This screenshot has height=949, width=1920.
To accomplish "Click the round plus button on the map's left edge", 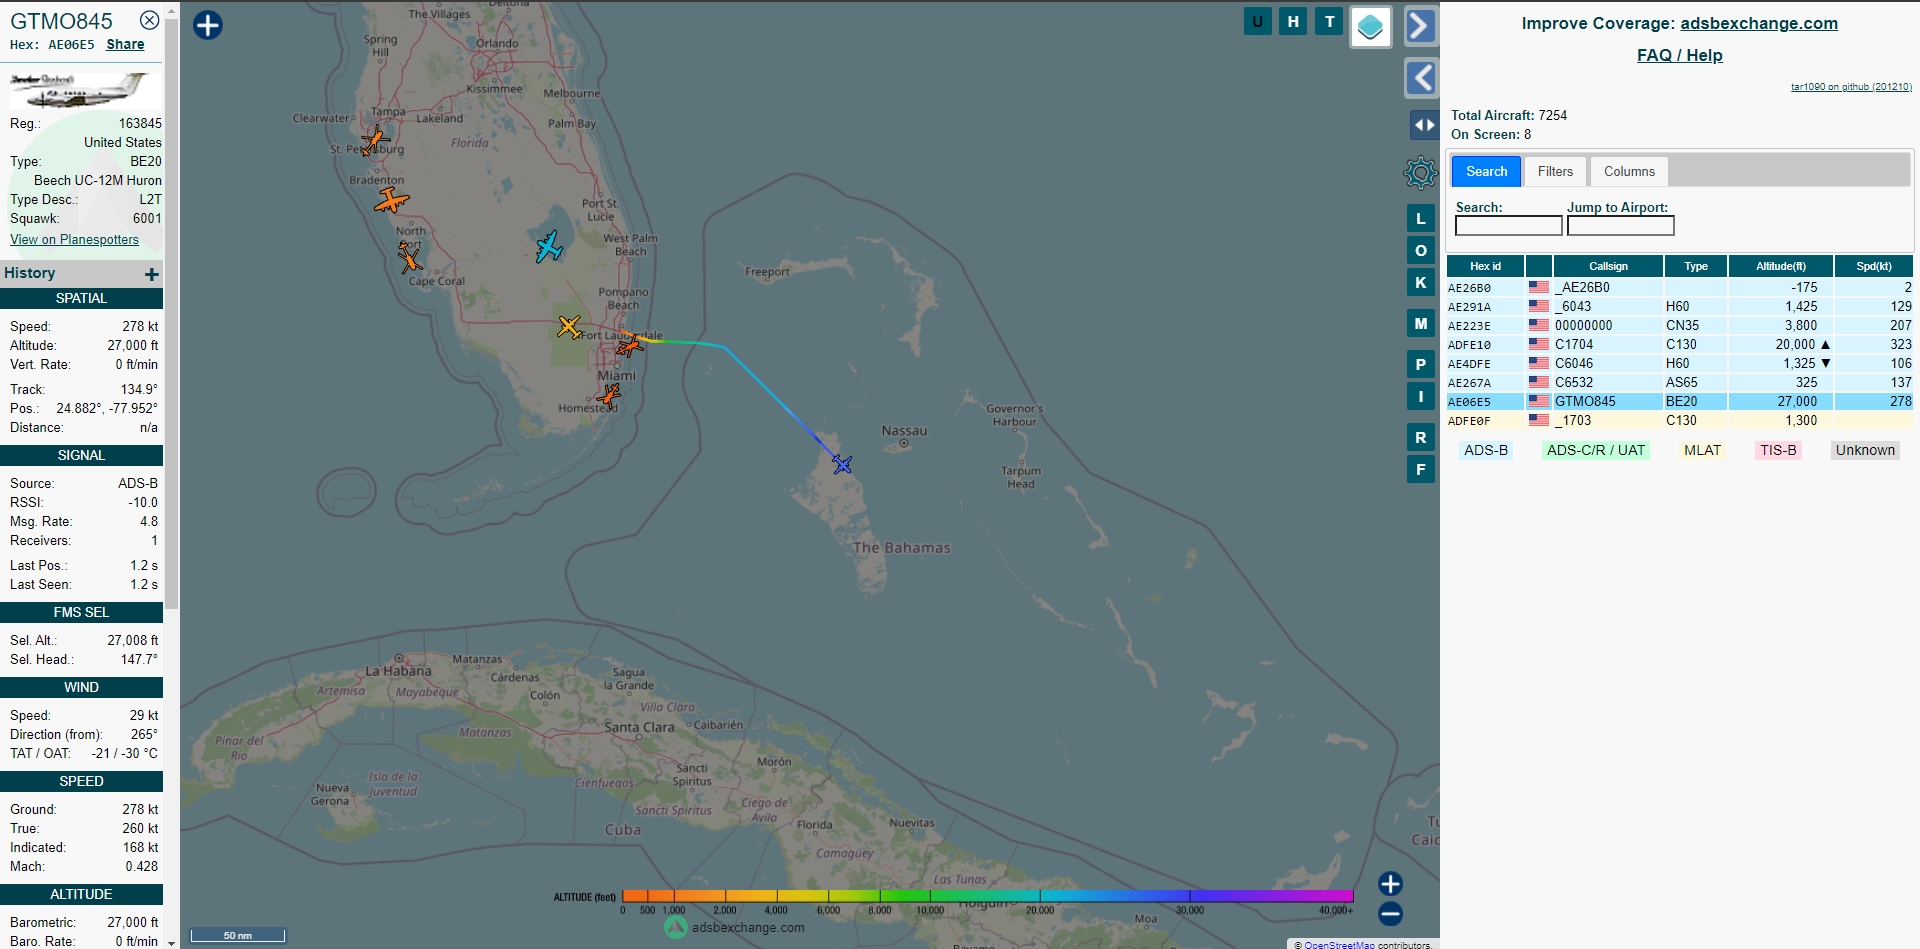I will coord(208,25).
